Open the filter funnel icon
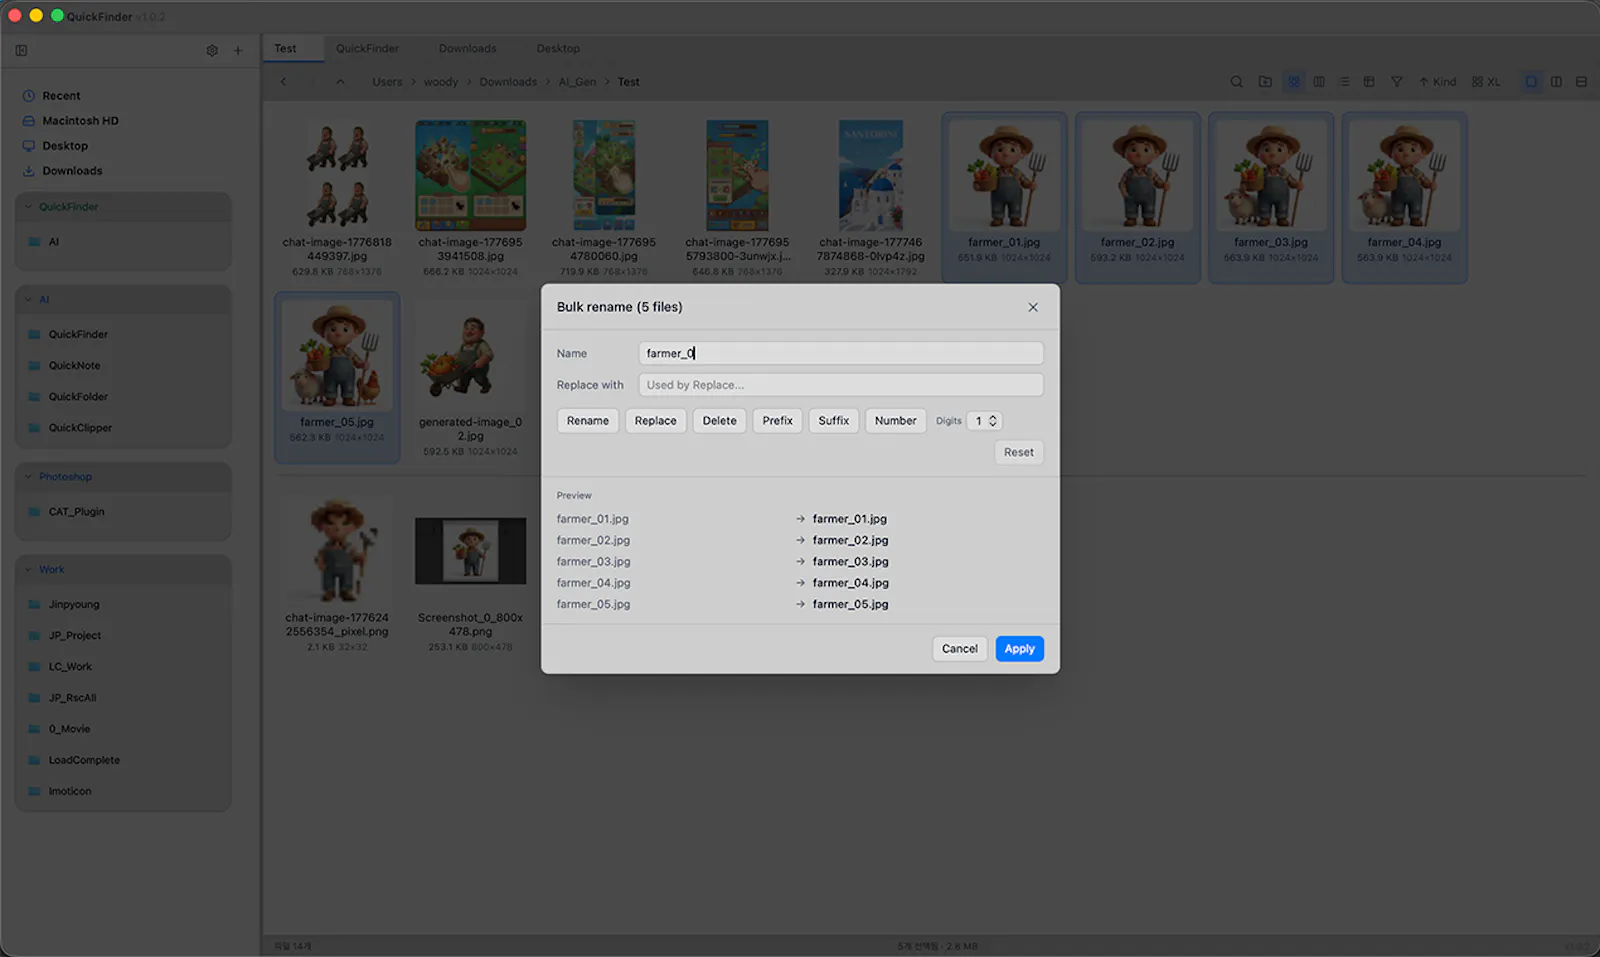The height and width of the screenshot is (957, 1600). (x=1397, y=82)
